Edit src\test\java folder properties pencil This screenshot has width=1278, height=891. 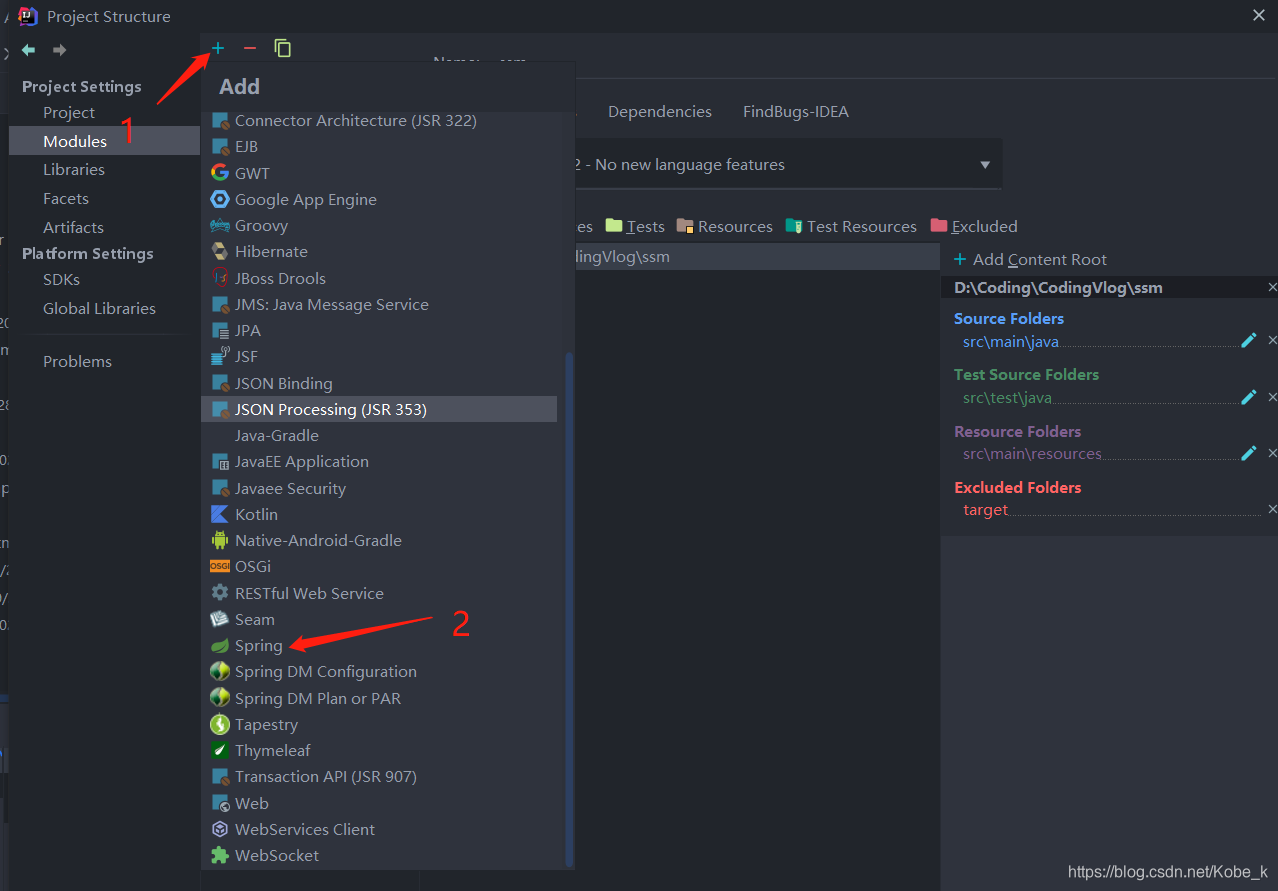[1248, 397]
